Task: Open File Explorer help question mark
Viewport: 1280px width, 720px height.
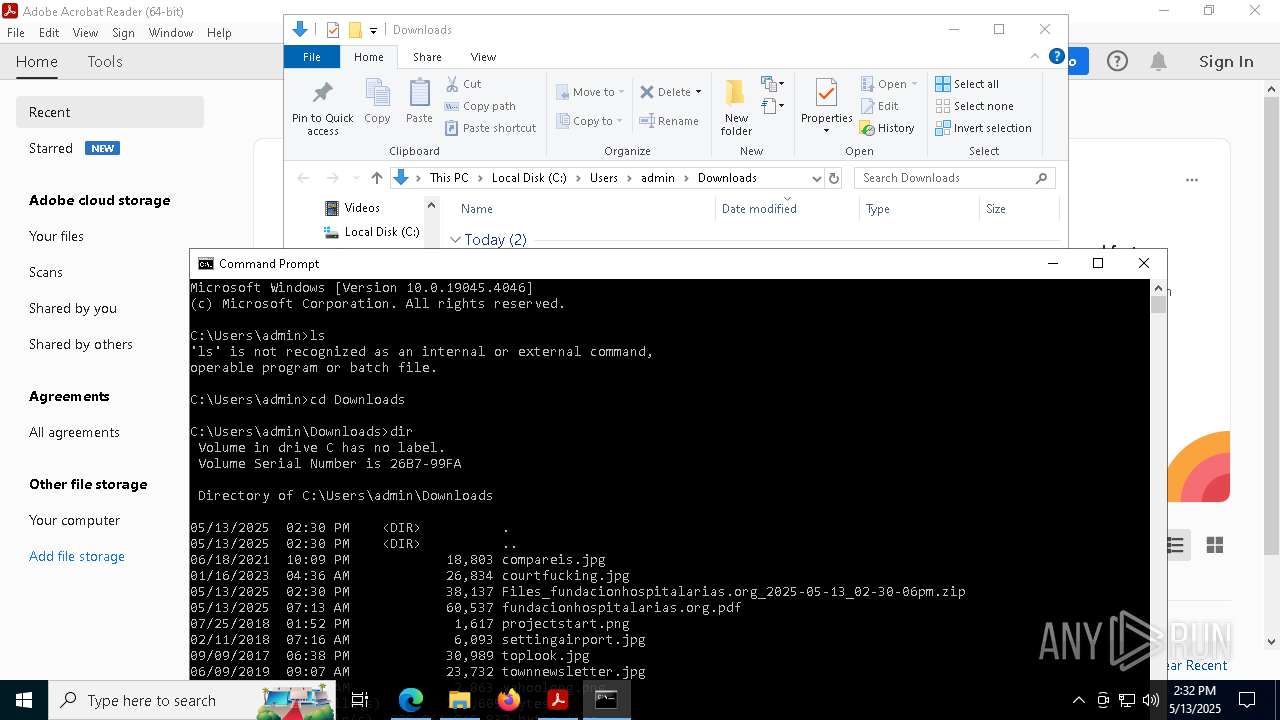Action: tap(1056, 57)
